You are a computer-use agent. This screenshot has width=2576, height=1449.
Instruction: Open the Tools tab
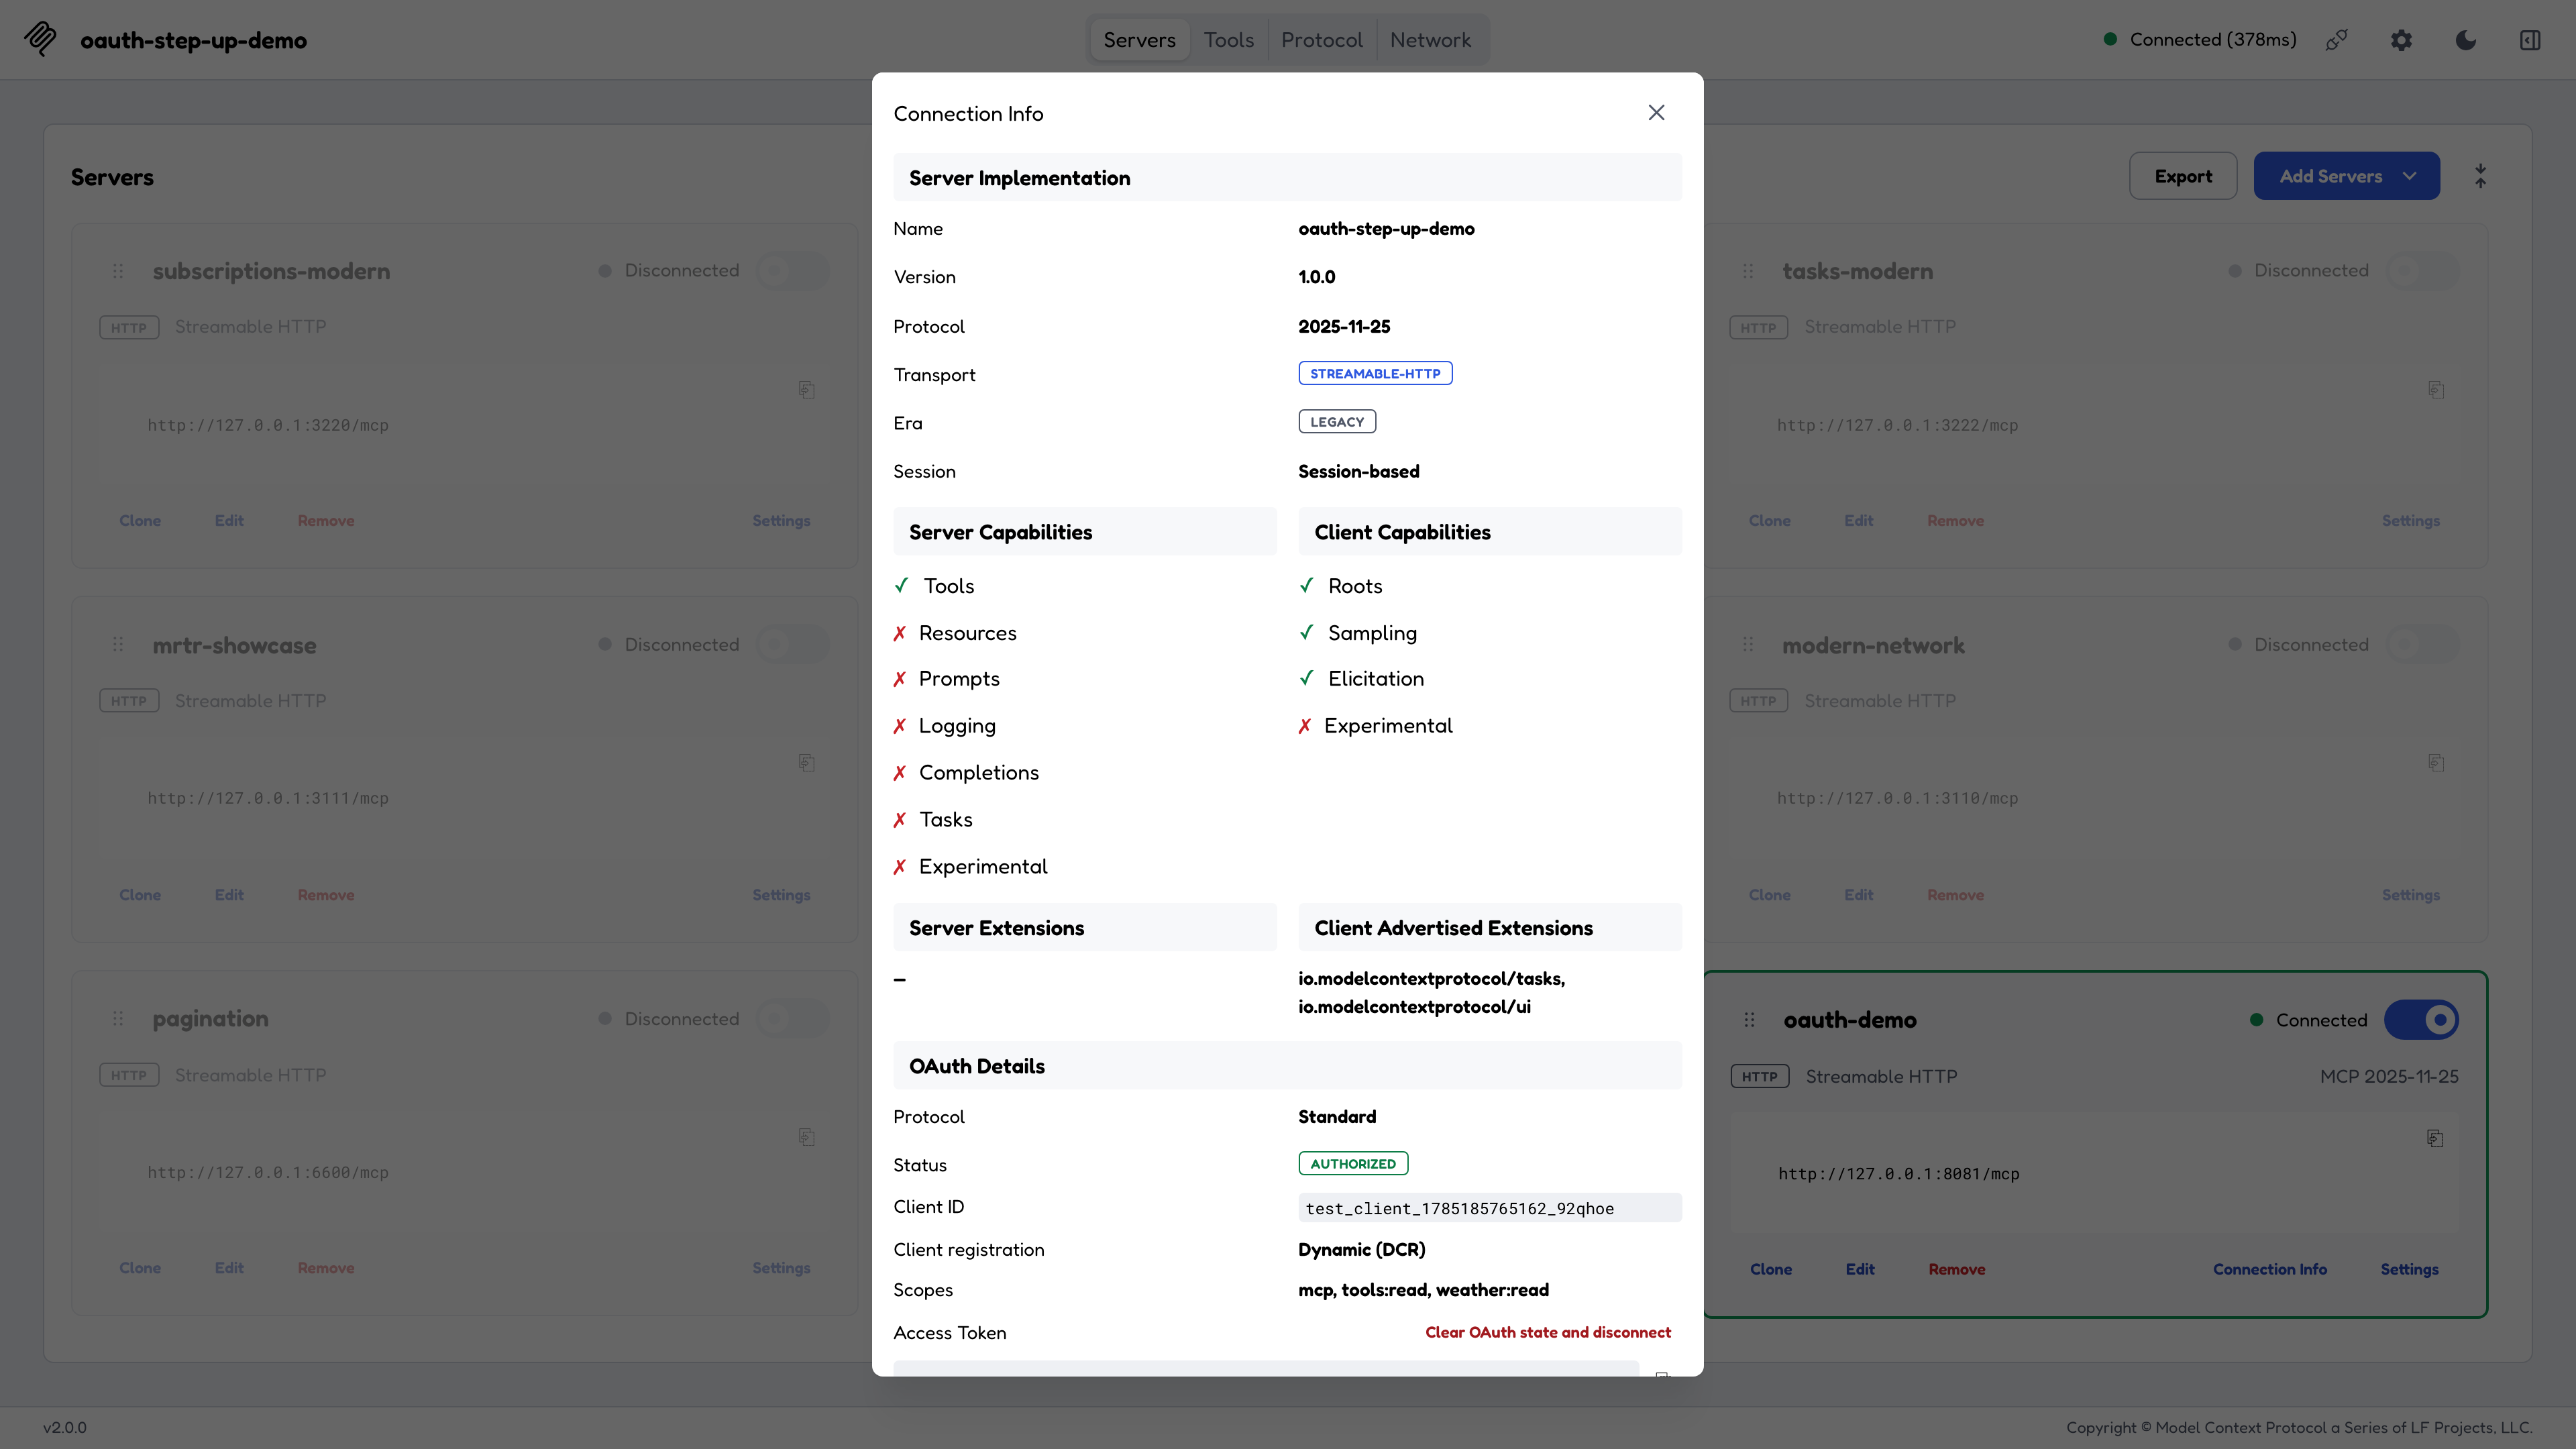[x=1228, y=40]
